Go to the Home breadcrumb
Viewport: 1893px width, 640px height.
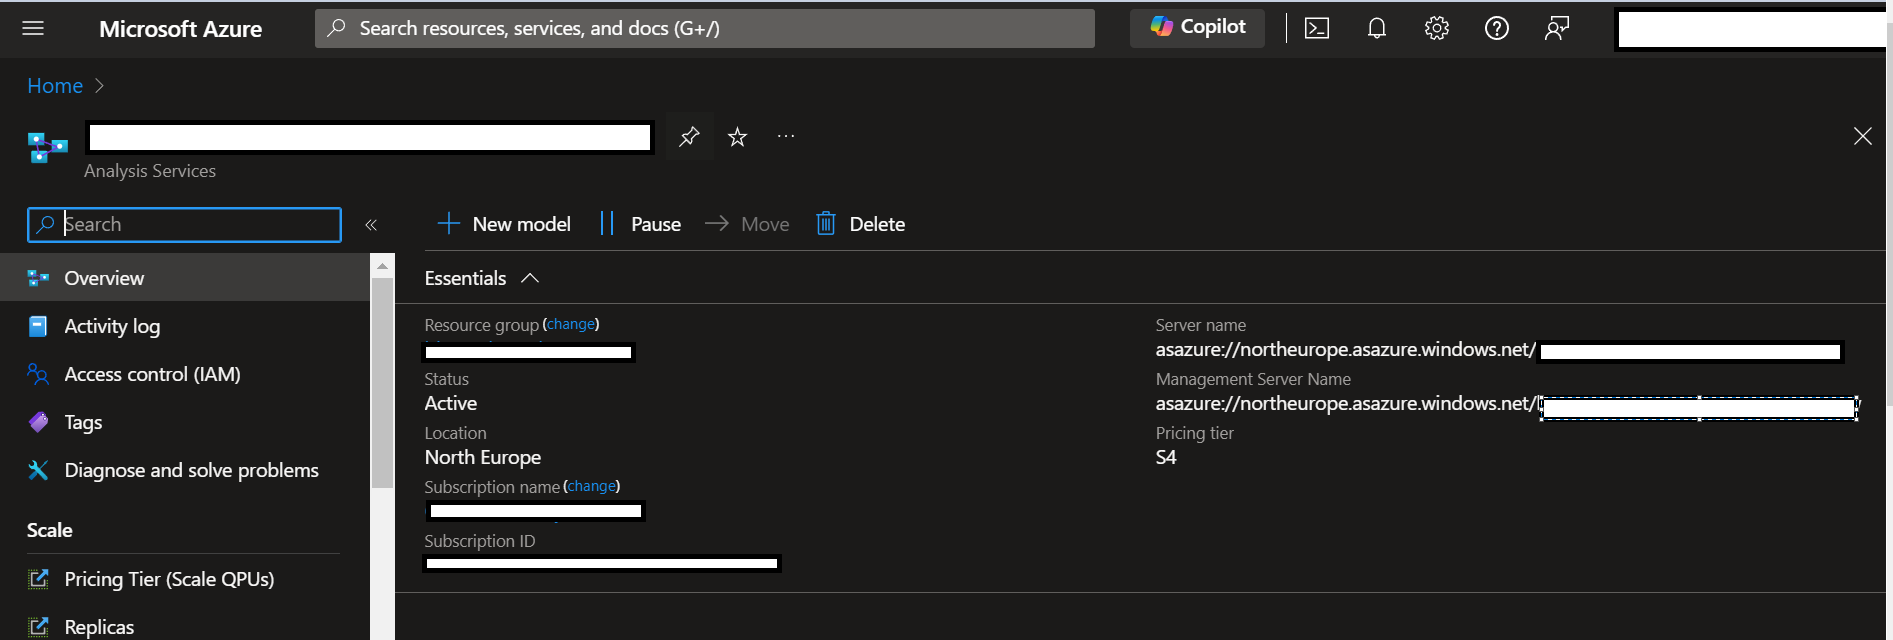tap(55, 86)
